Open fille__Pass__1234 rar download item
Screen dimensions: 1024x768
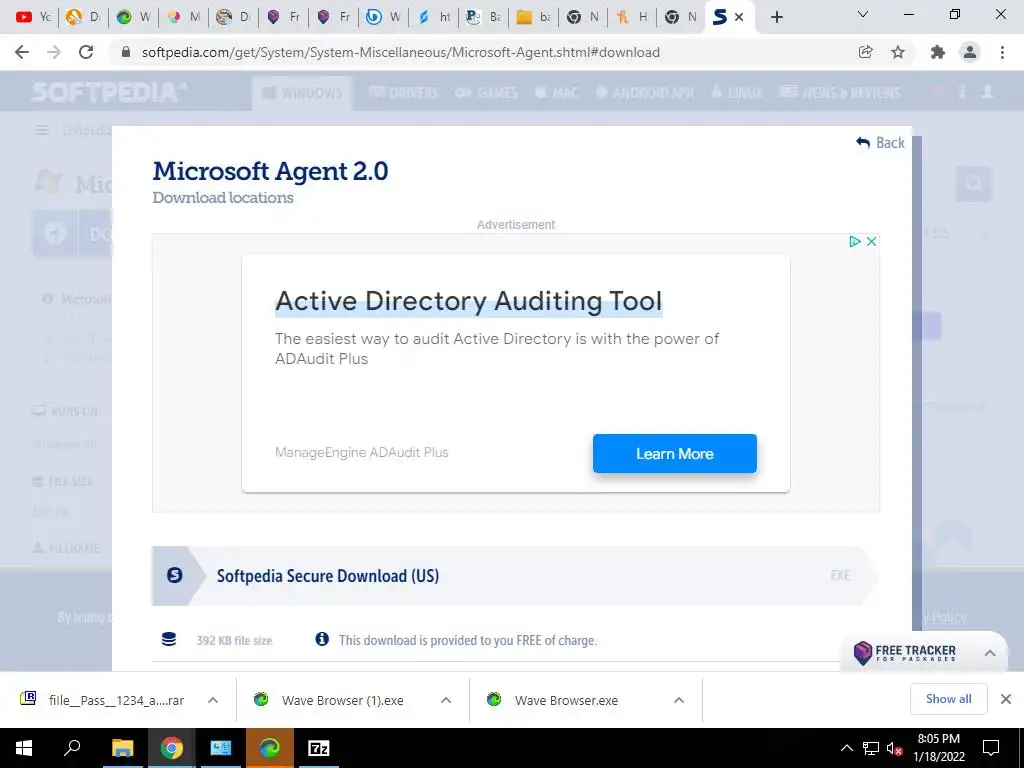103,700
